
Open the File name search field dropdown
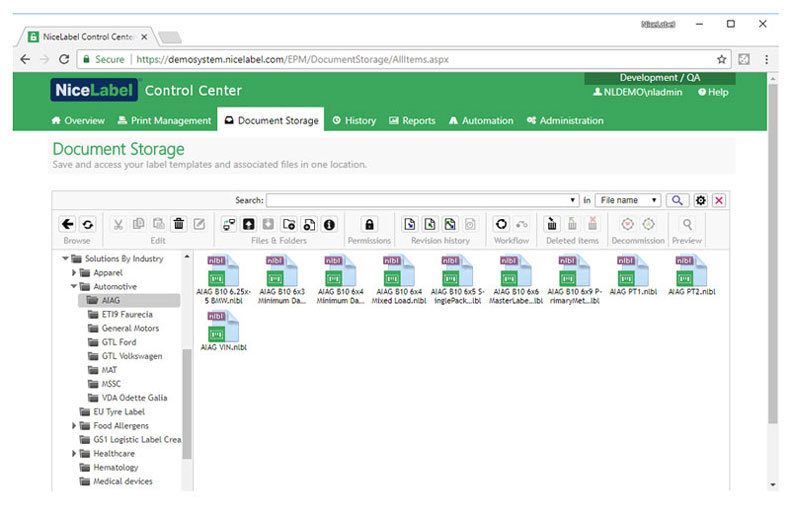[628, 201]
